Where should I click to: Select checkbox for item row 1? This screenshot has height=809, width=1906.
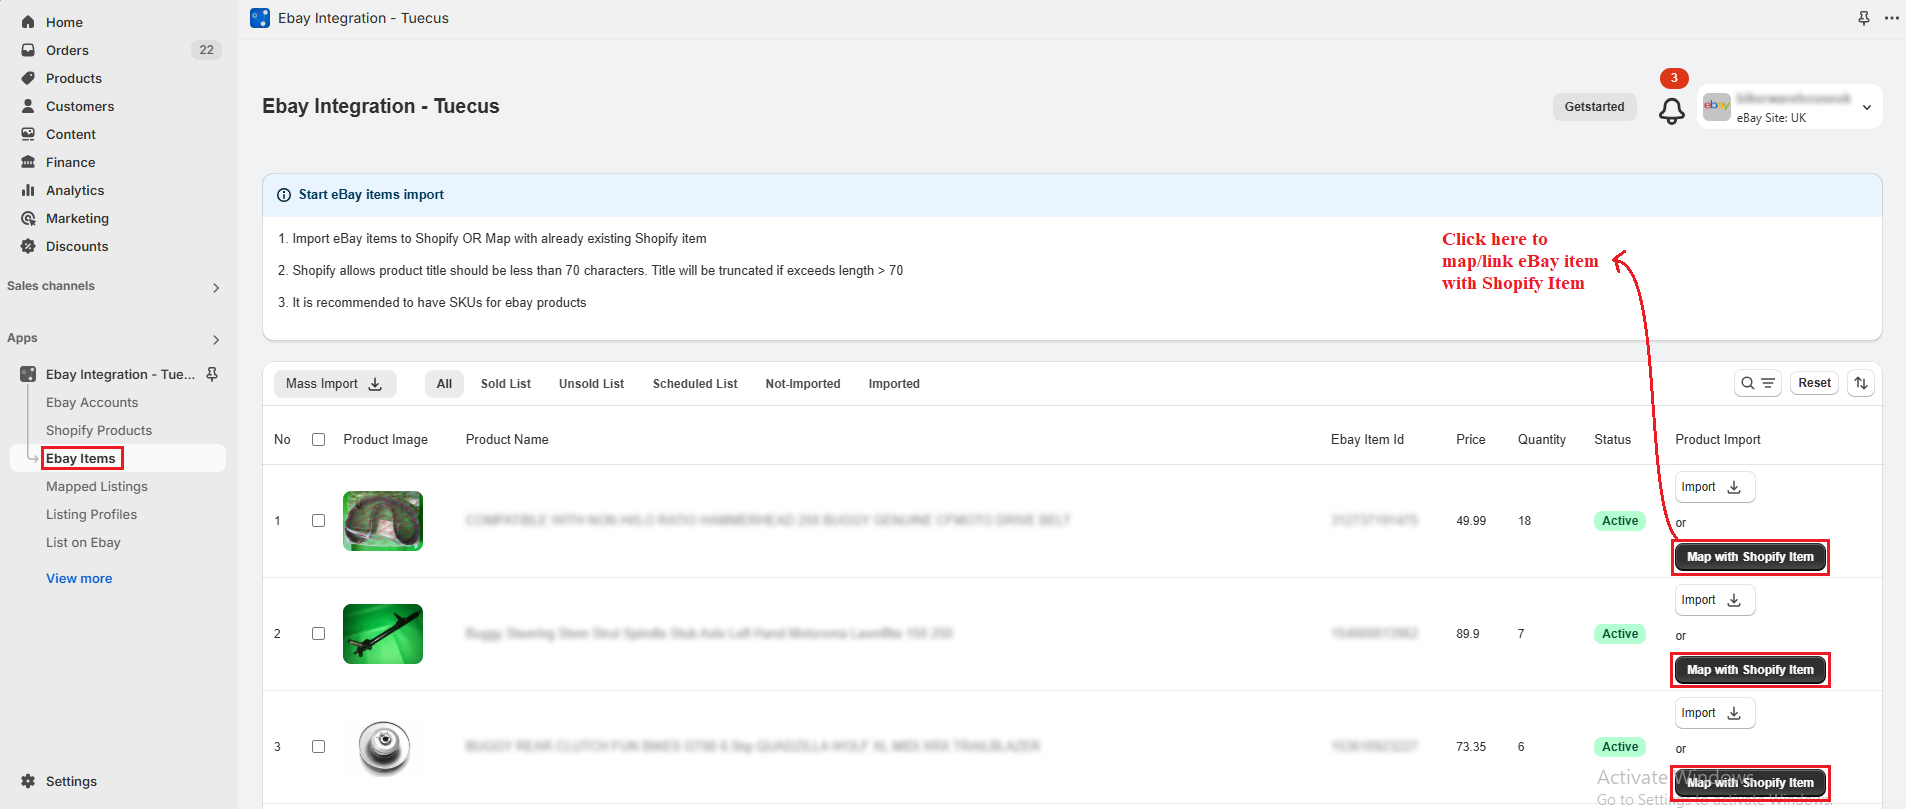(x=318, y=520)
